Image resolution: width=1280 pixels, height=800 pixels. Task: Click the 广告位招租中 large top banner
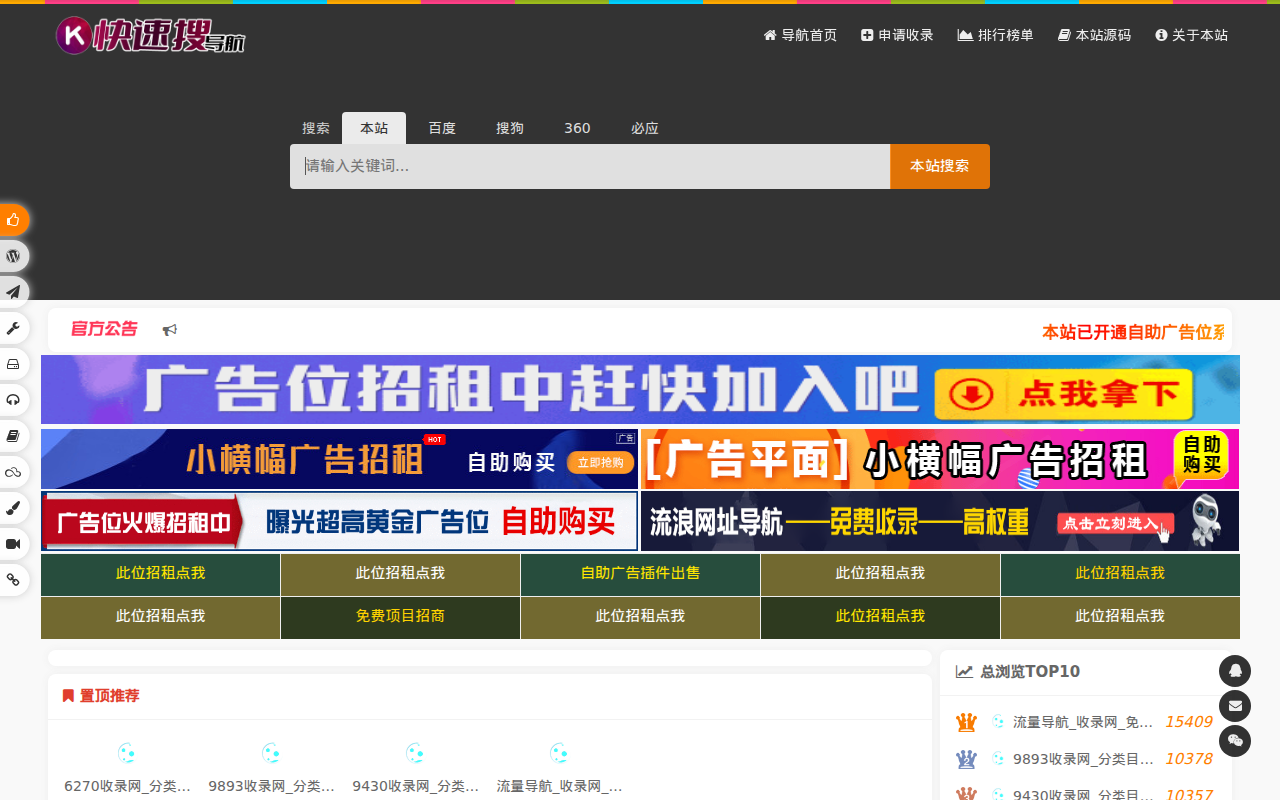coord(640,390)
